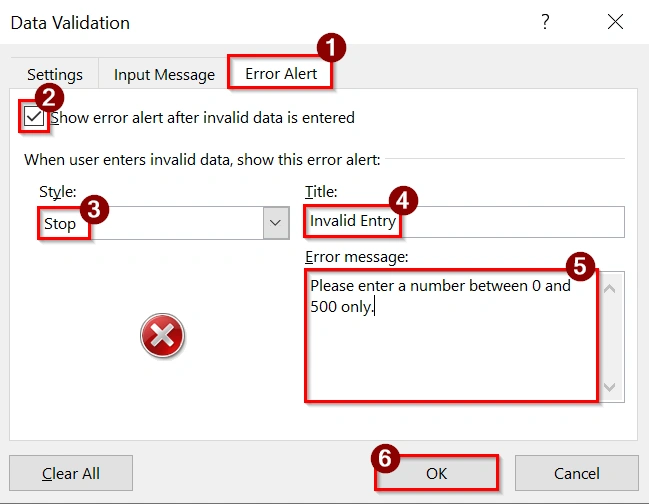Click the Clear All button

[71, 473]
